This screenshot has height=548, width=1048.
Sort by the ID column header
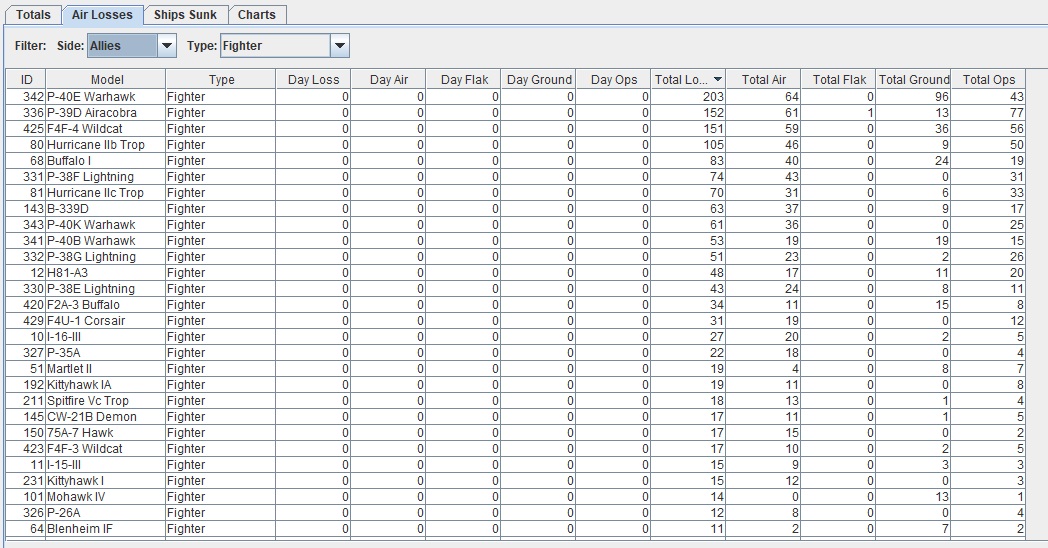26,80
